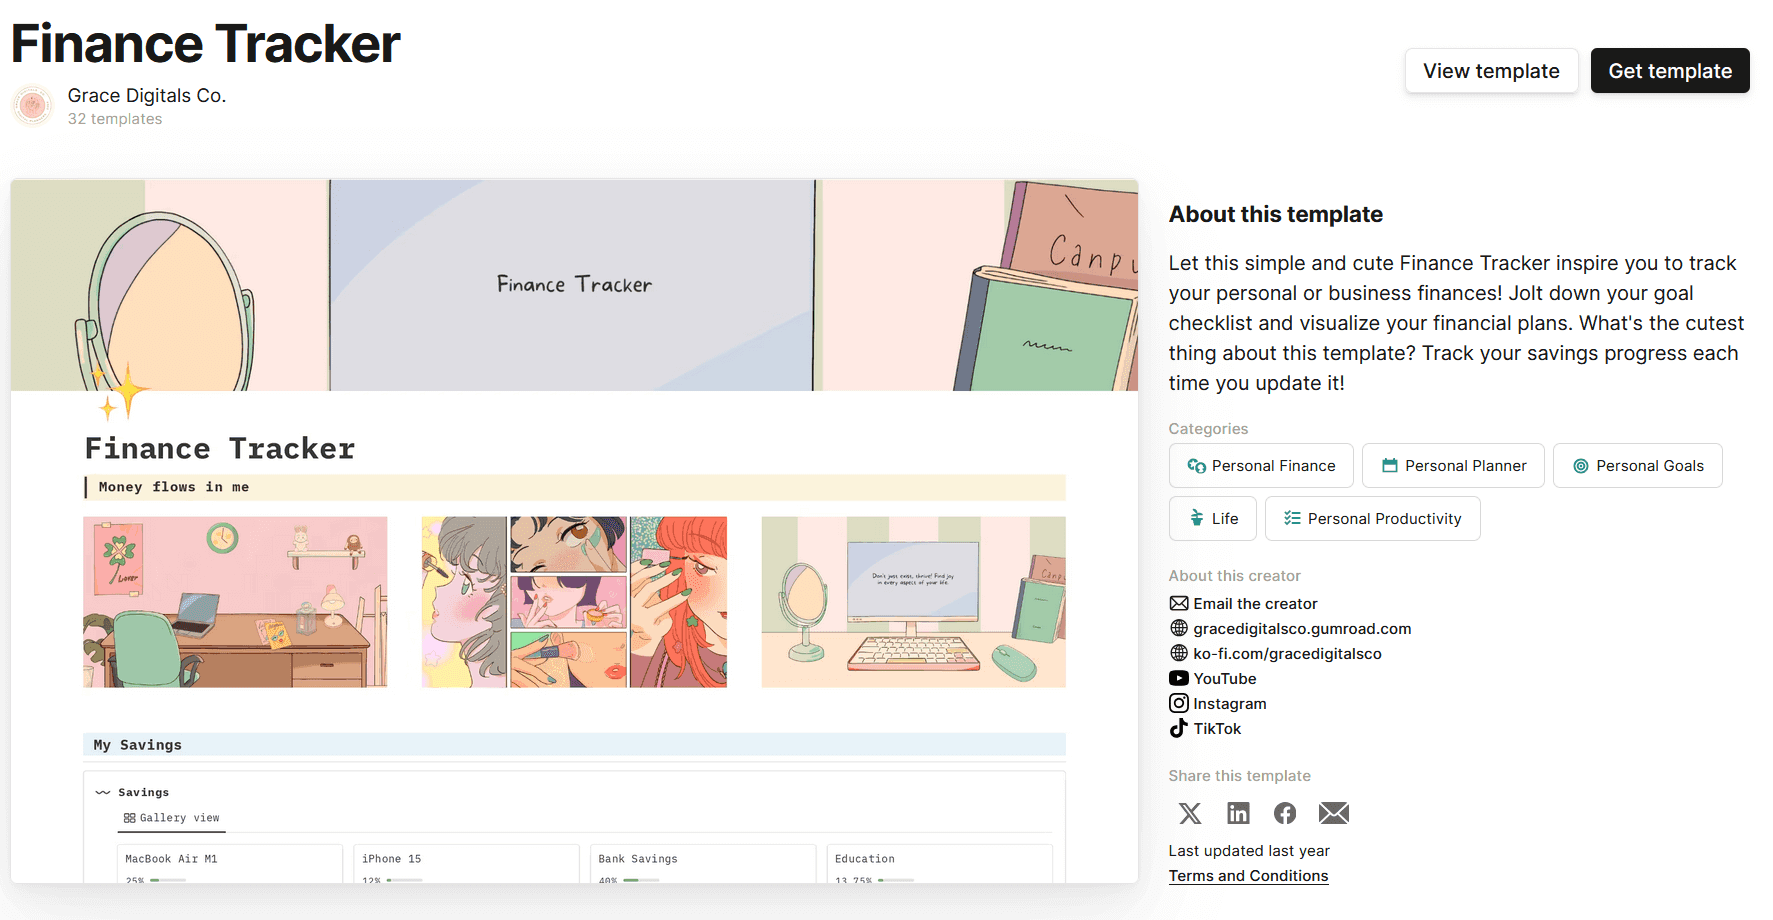The image size is (1773, 920).
Task: Share template via LinkedIn icon
Action: click(x=1238, y=813)
